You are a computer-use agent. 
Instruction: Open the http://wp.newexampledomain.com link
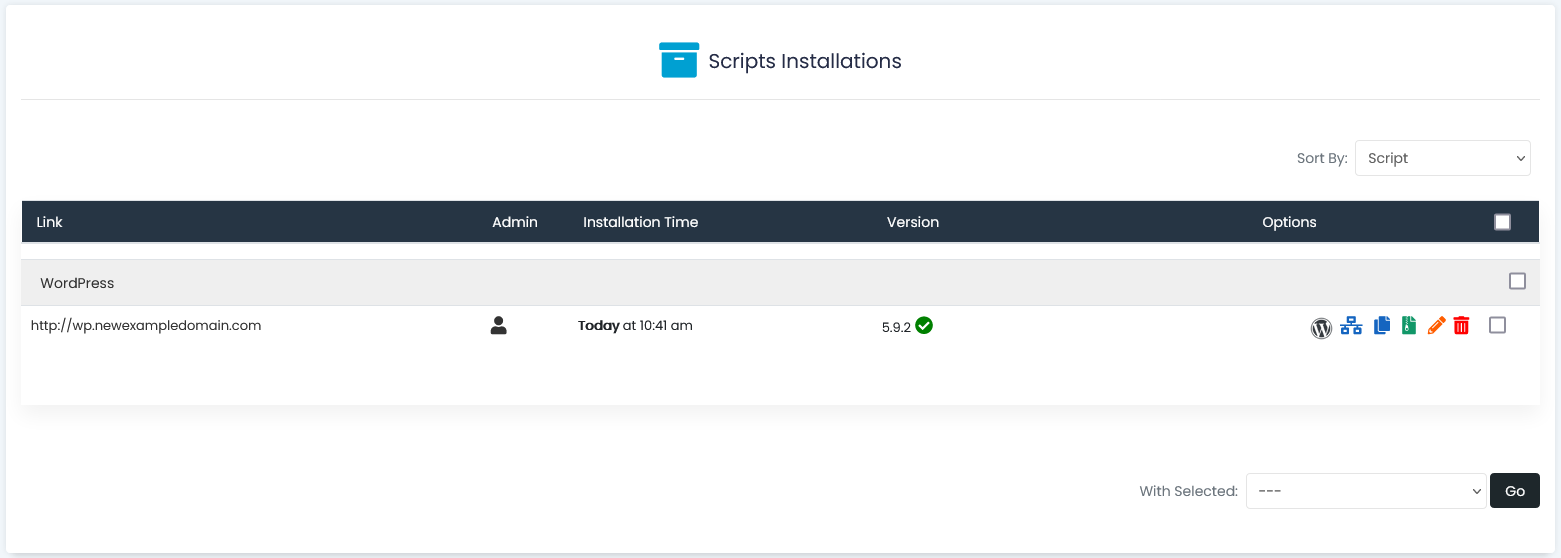pos(146,325)
